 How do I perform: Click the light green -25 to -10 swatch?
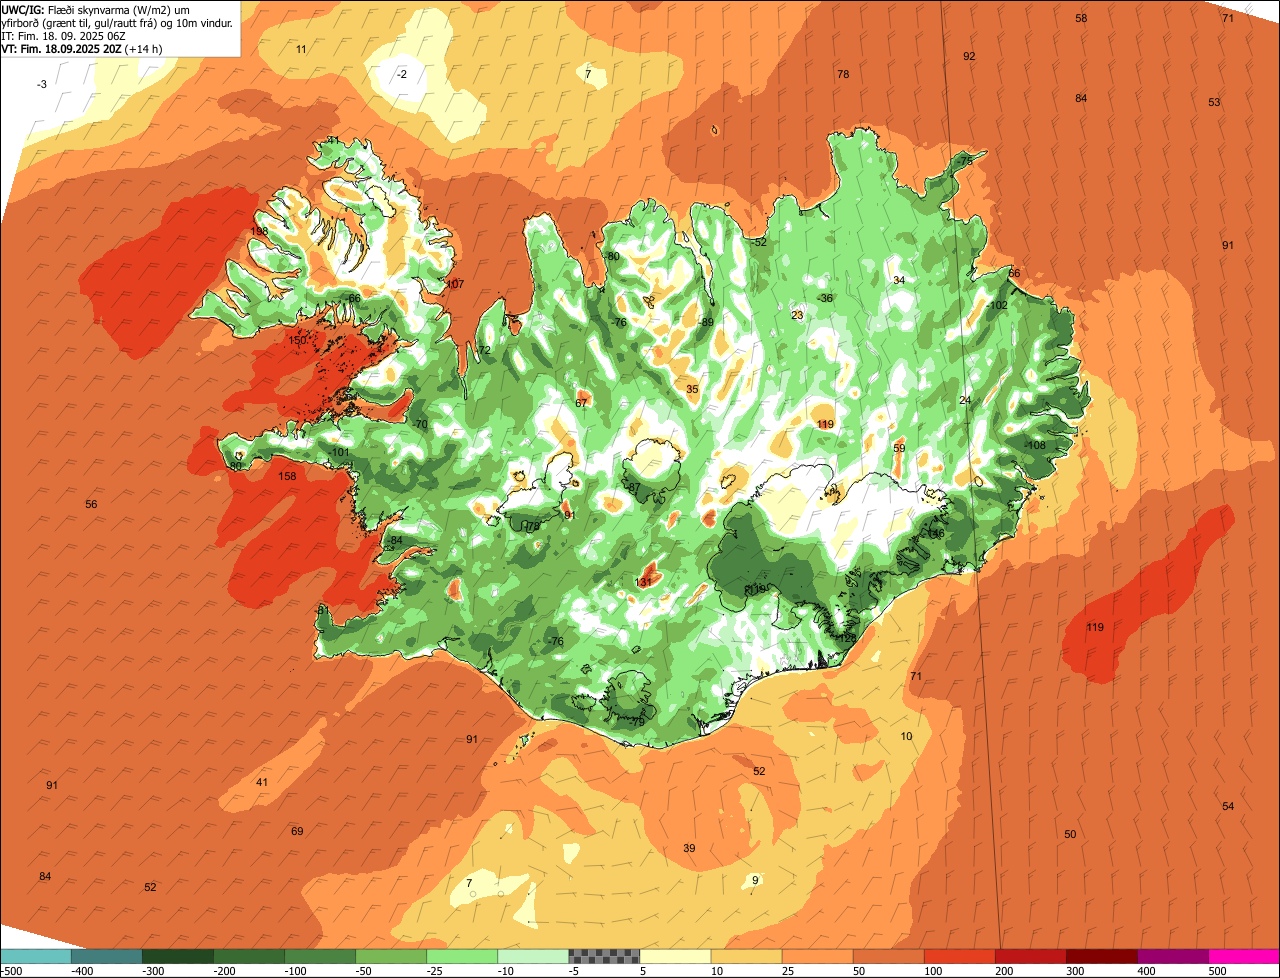(462, 956)
